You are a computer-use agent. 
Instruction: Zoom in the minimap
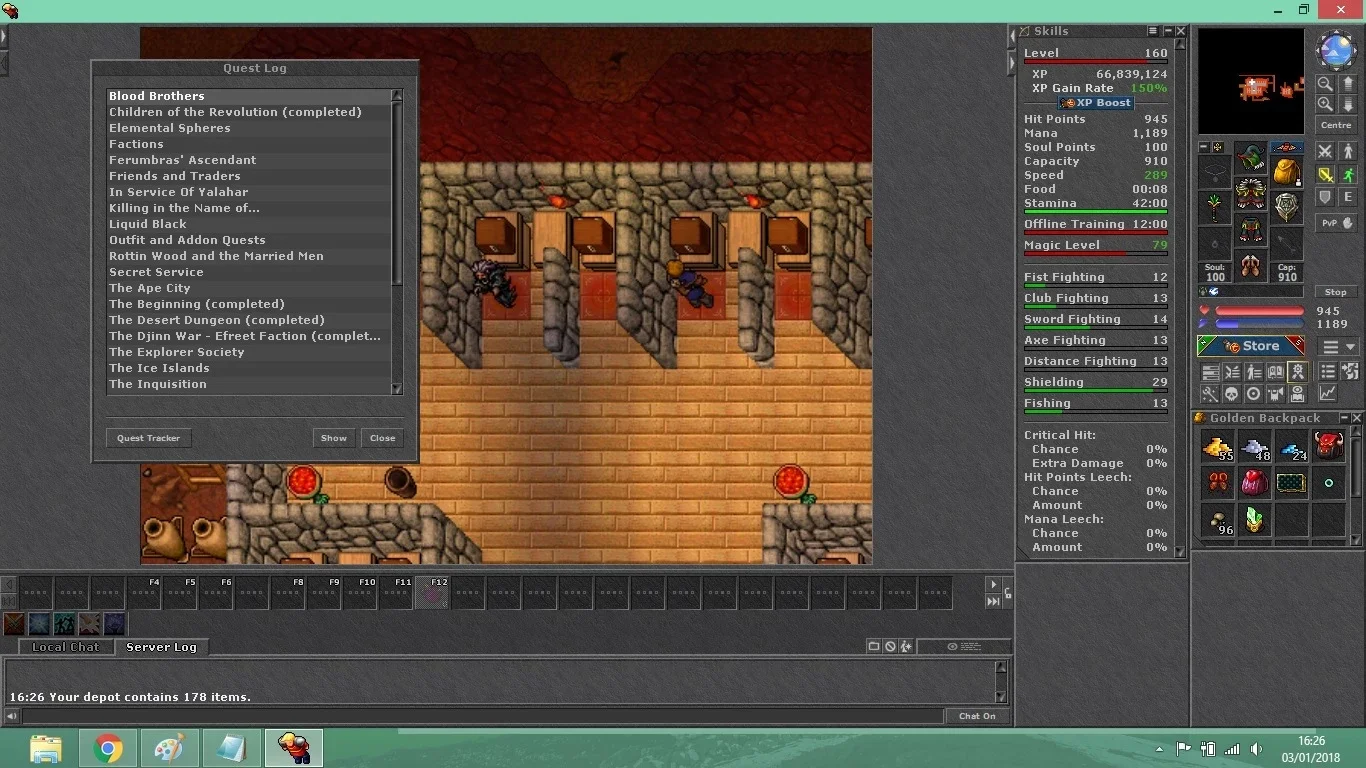coord(1325,104)
